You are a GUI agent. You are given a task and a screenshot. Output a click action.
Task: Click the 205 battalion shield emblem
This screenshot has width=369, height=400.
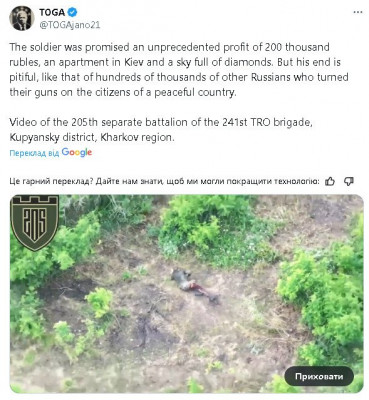click(x=35, y=223)
